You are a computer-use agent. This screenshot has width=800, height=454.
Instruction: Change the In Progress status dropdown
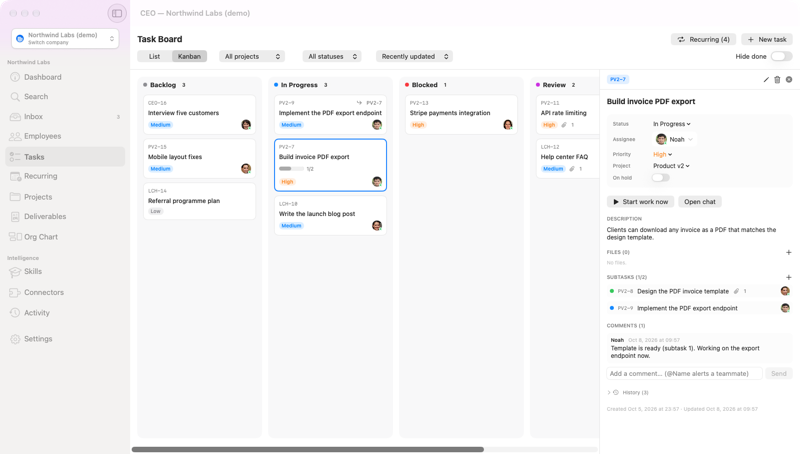tap(671, 124)
